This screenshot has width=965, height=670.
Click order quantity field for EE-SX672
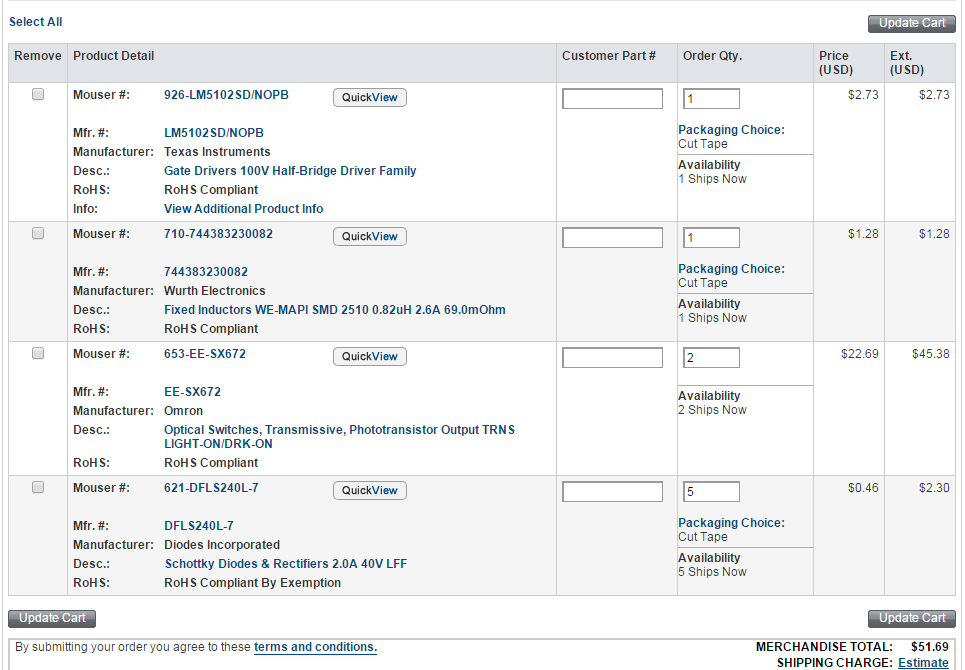click(711, 358)
